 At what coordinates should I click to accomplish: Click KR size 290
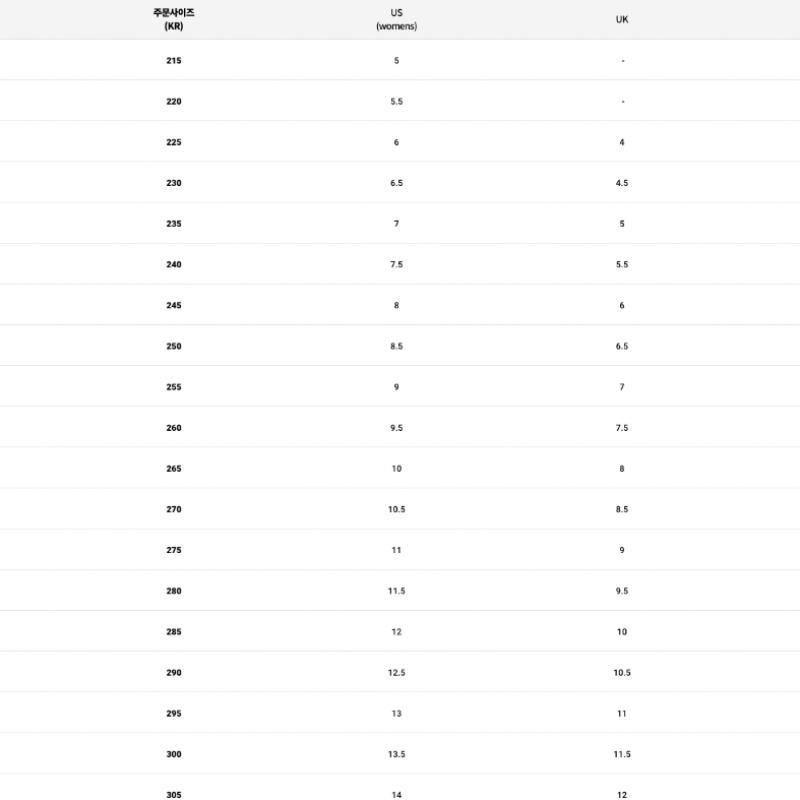pos(174,673)
